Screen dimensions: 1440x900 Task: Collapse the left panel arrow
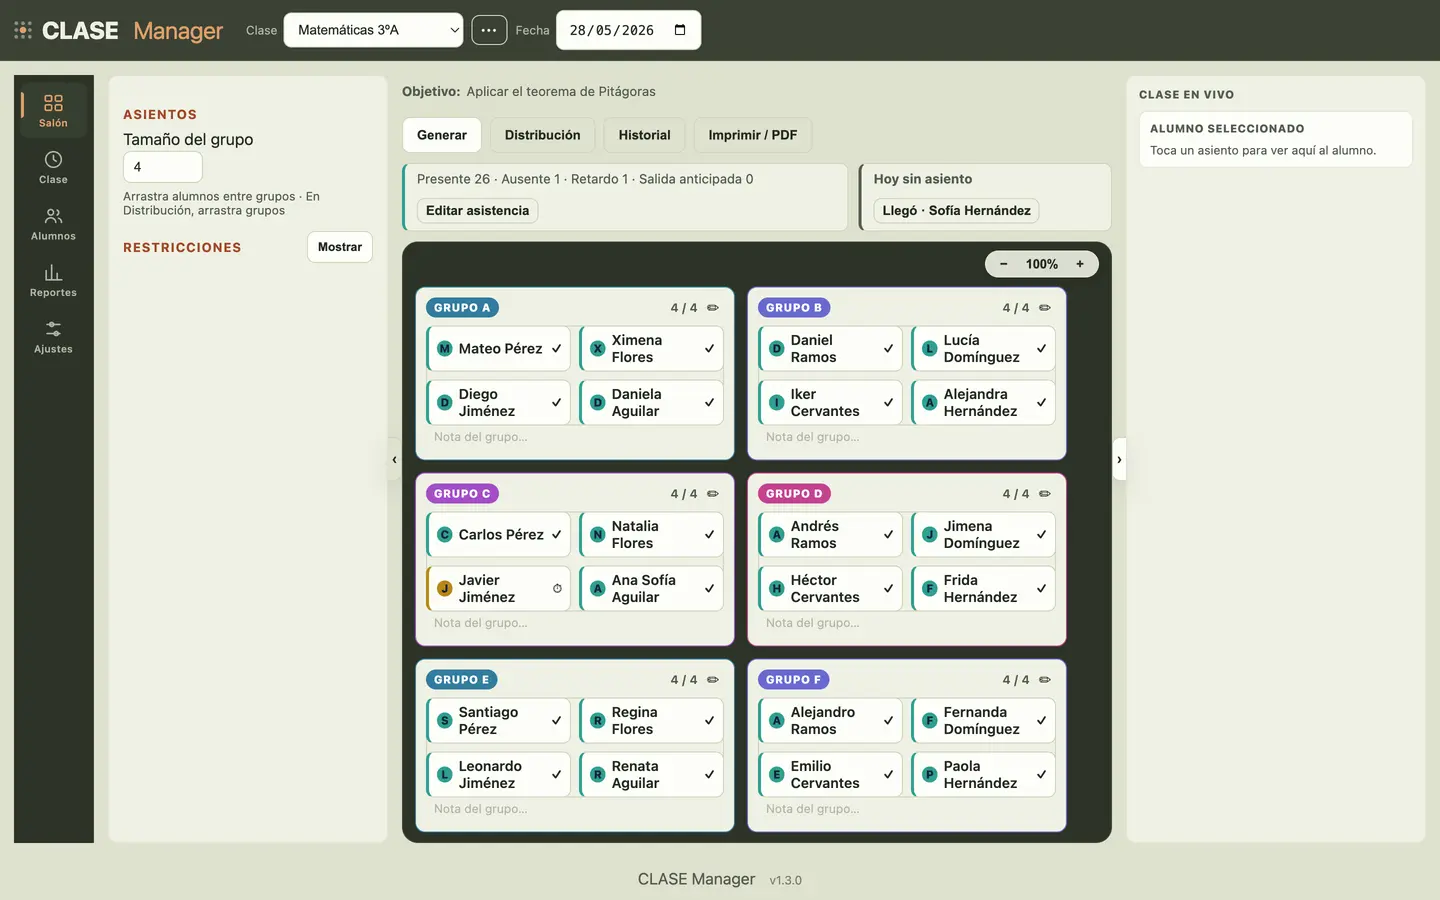point(394,460)
